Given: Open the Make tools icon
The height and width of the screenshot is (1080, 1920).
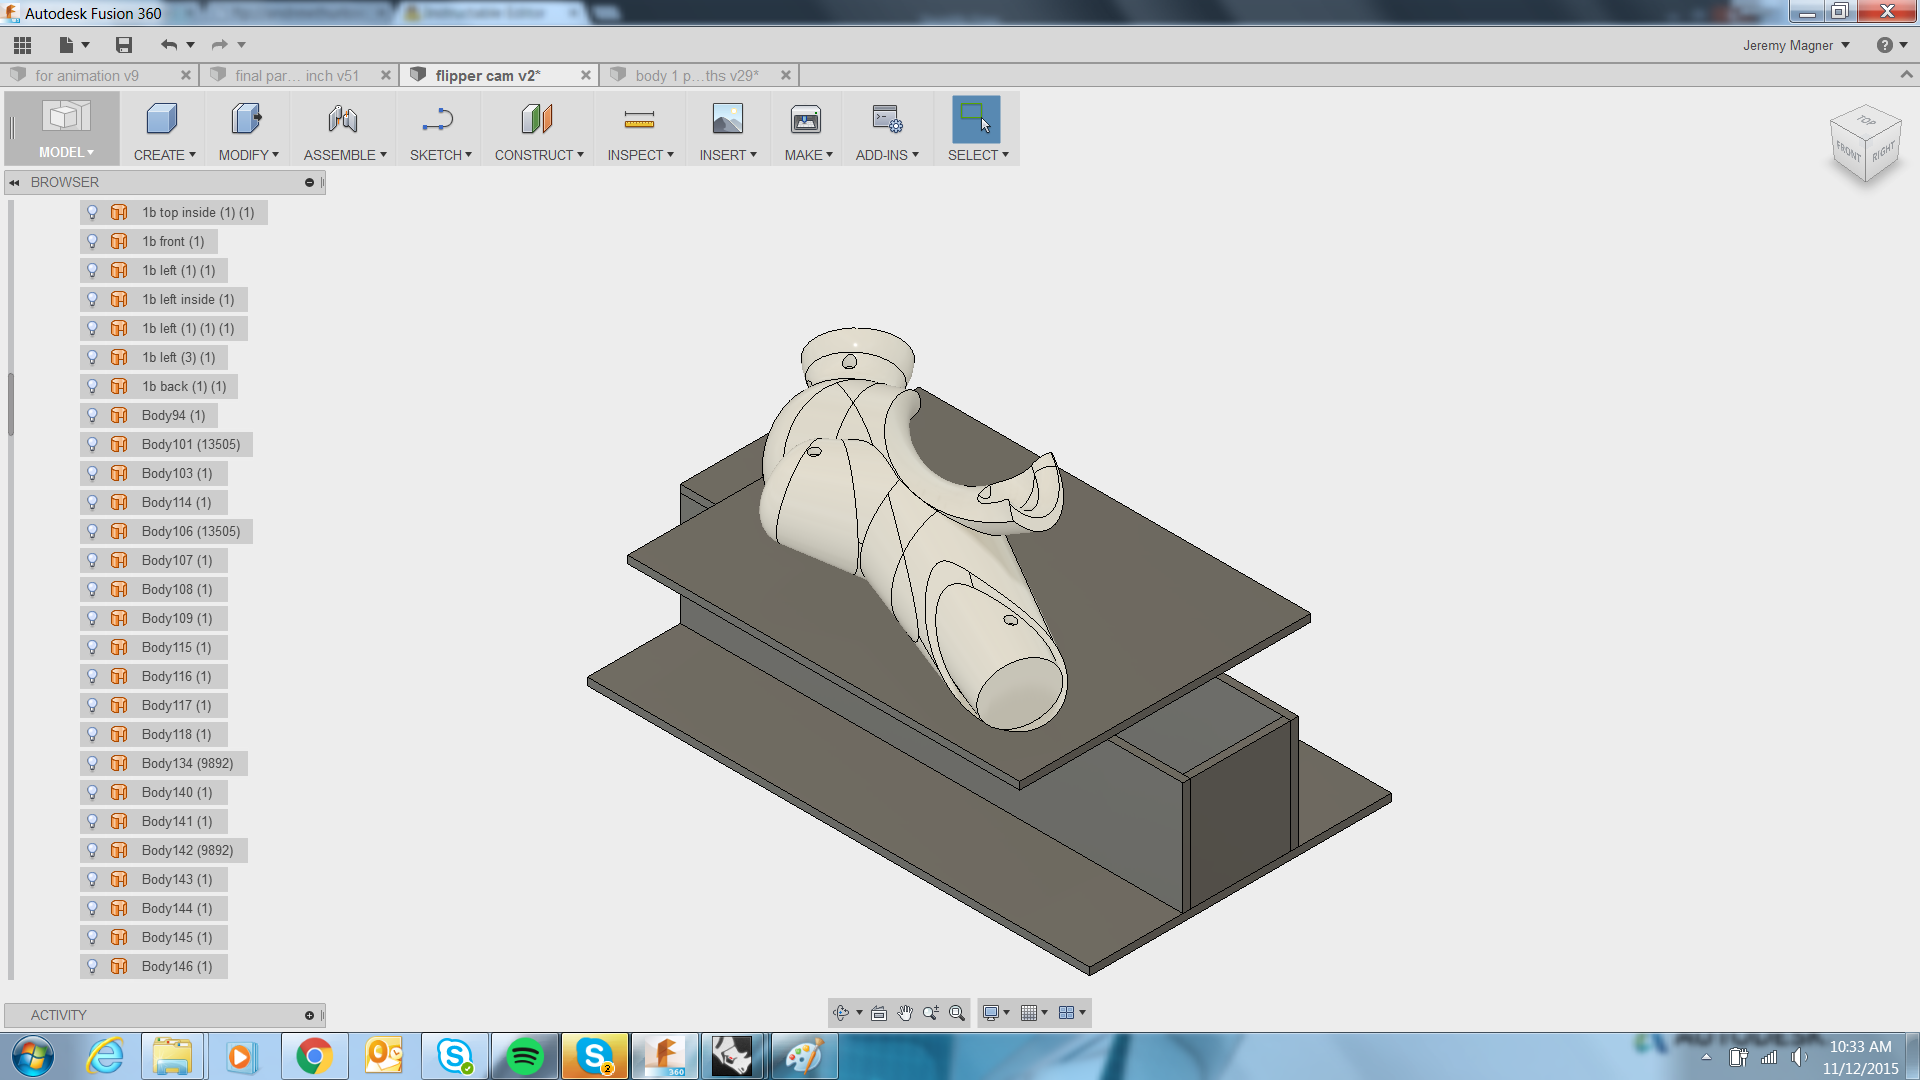Looking at the screenshot, I should [804, 120].
